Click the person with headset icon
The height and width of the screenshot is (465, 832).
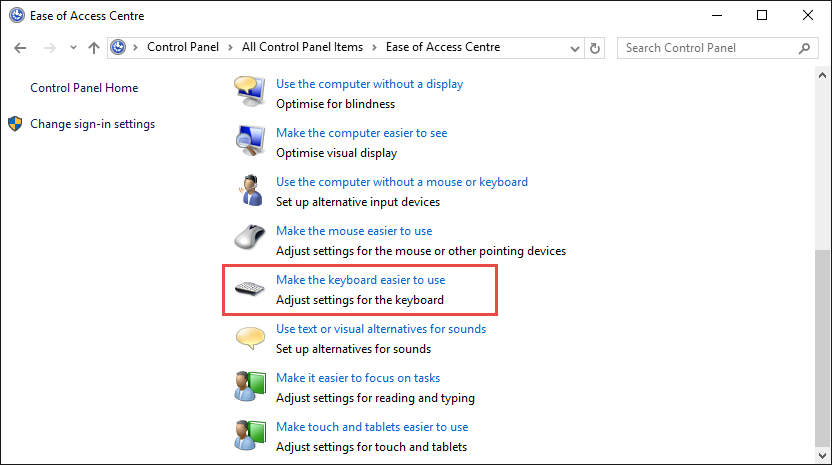pos(250,190)
